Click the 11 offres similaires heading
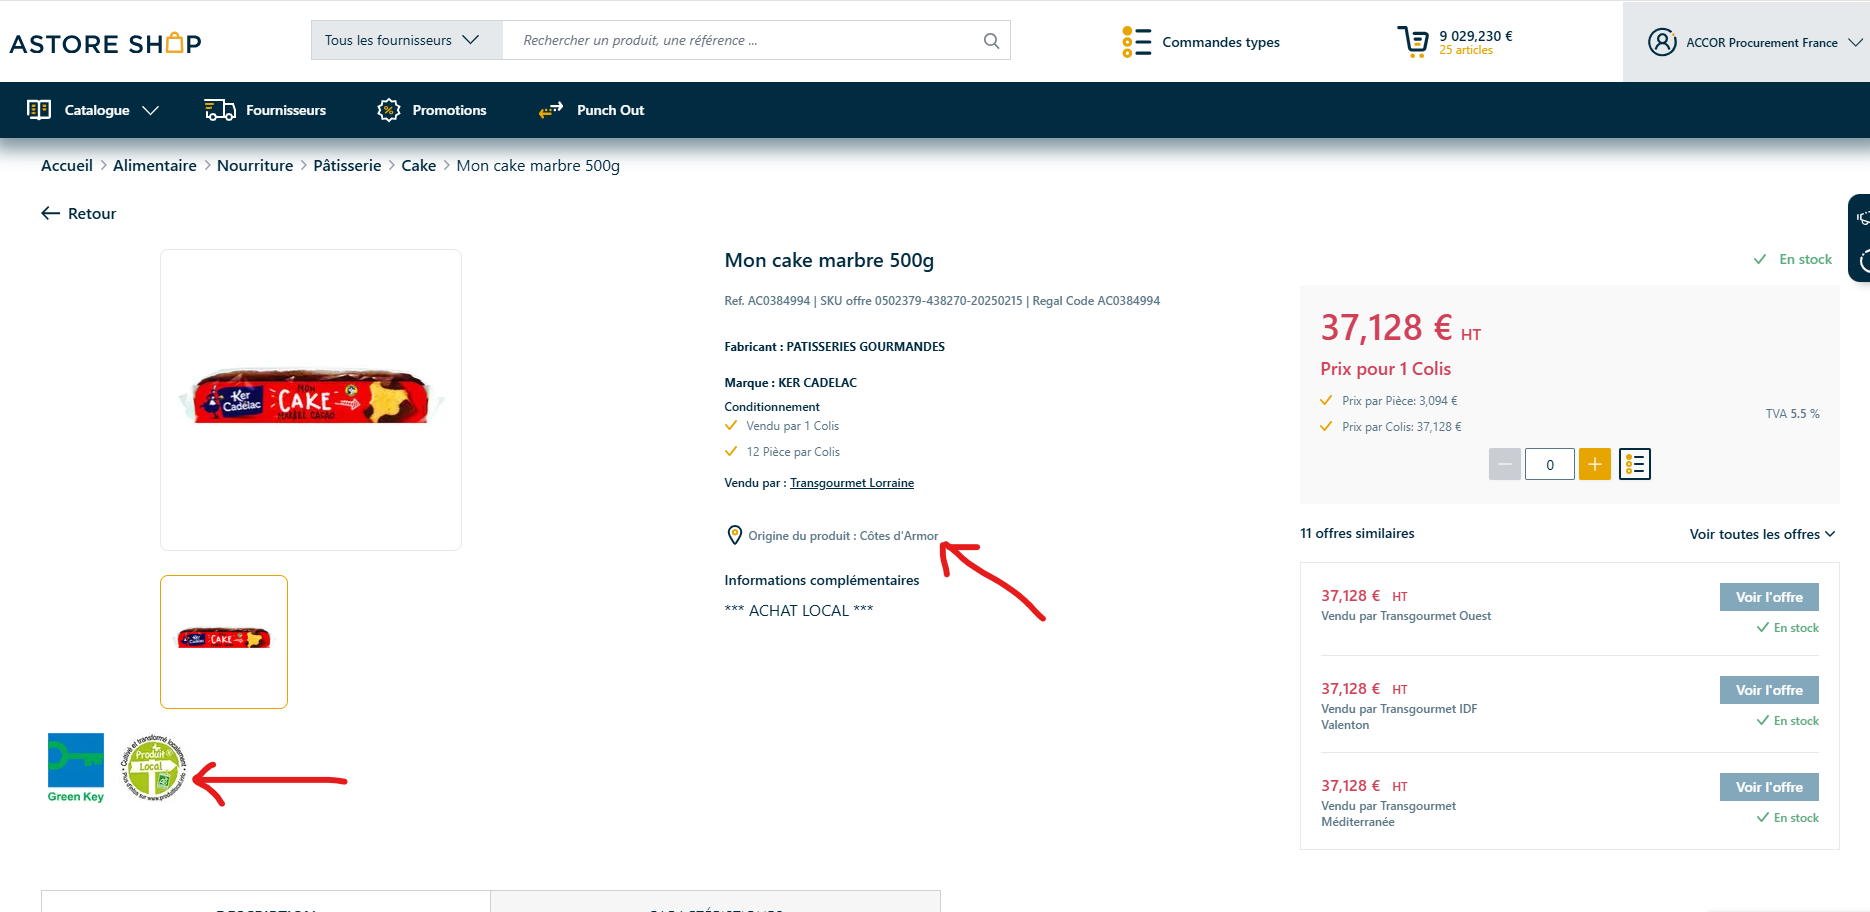Viewport: 1870px width, 912px height. coord(1357,533)
